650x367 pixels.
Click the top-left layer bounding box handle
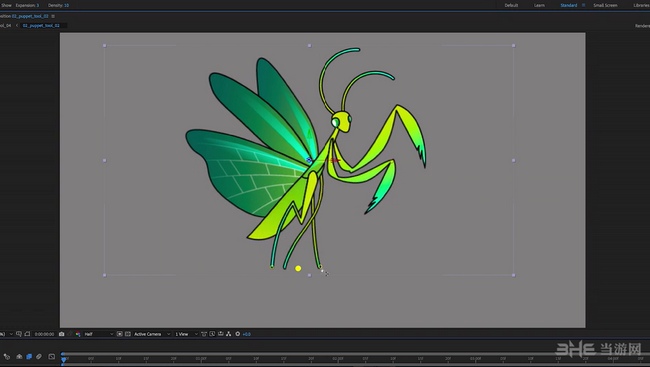[104, 46]
